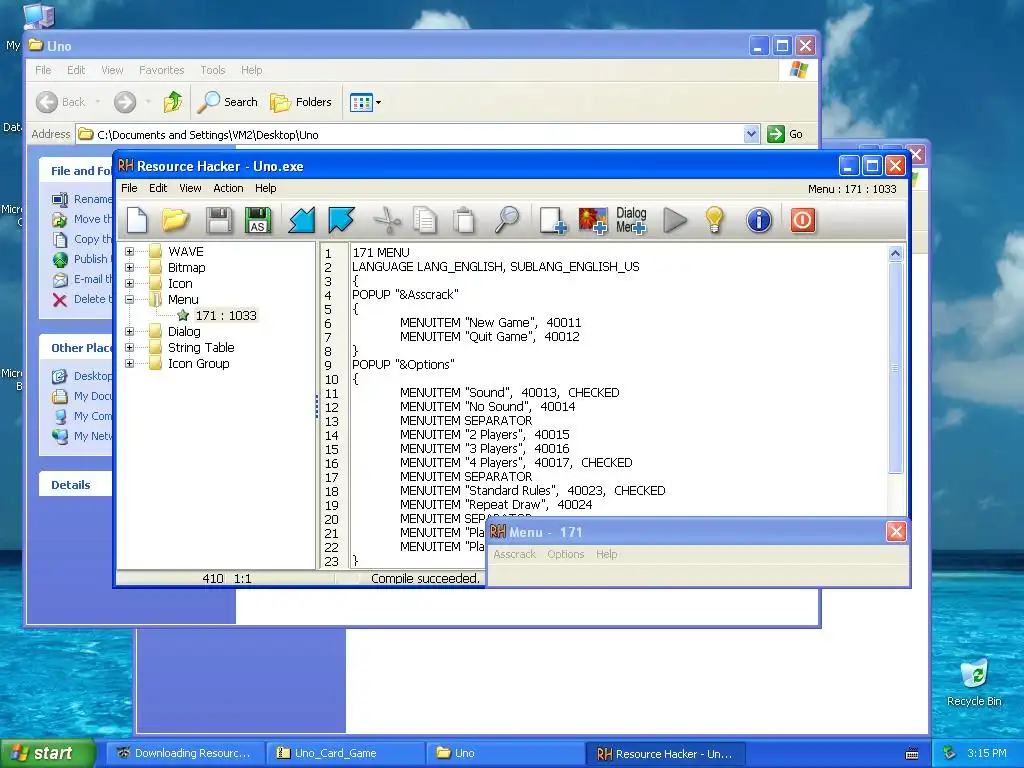The image size is (1024, 768).
Task: Click the yellow light bulb icon
Action: pyautogui.click(x=714, y=220)
